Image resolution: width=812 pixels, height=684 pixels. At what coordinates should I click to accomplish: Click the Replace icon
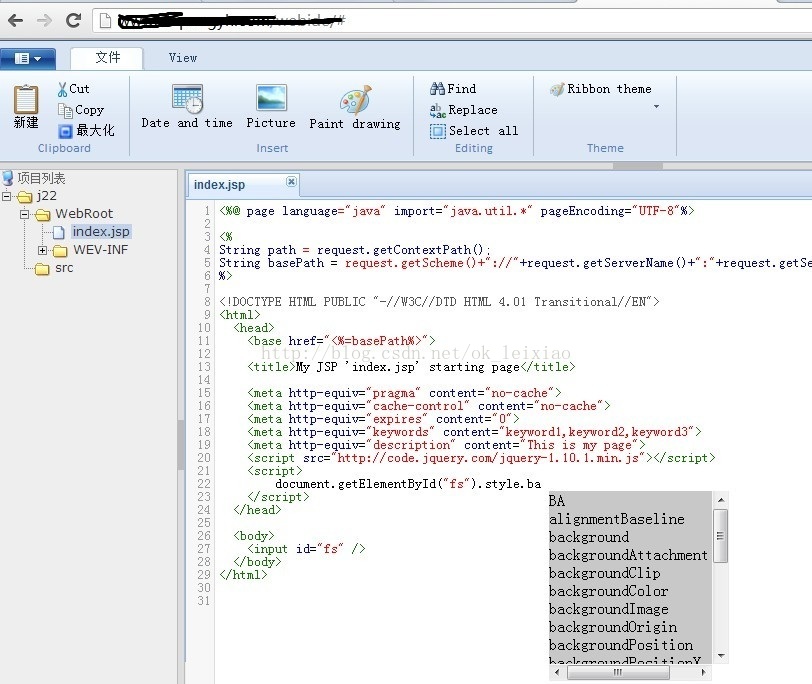coord(438,110)
